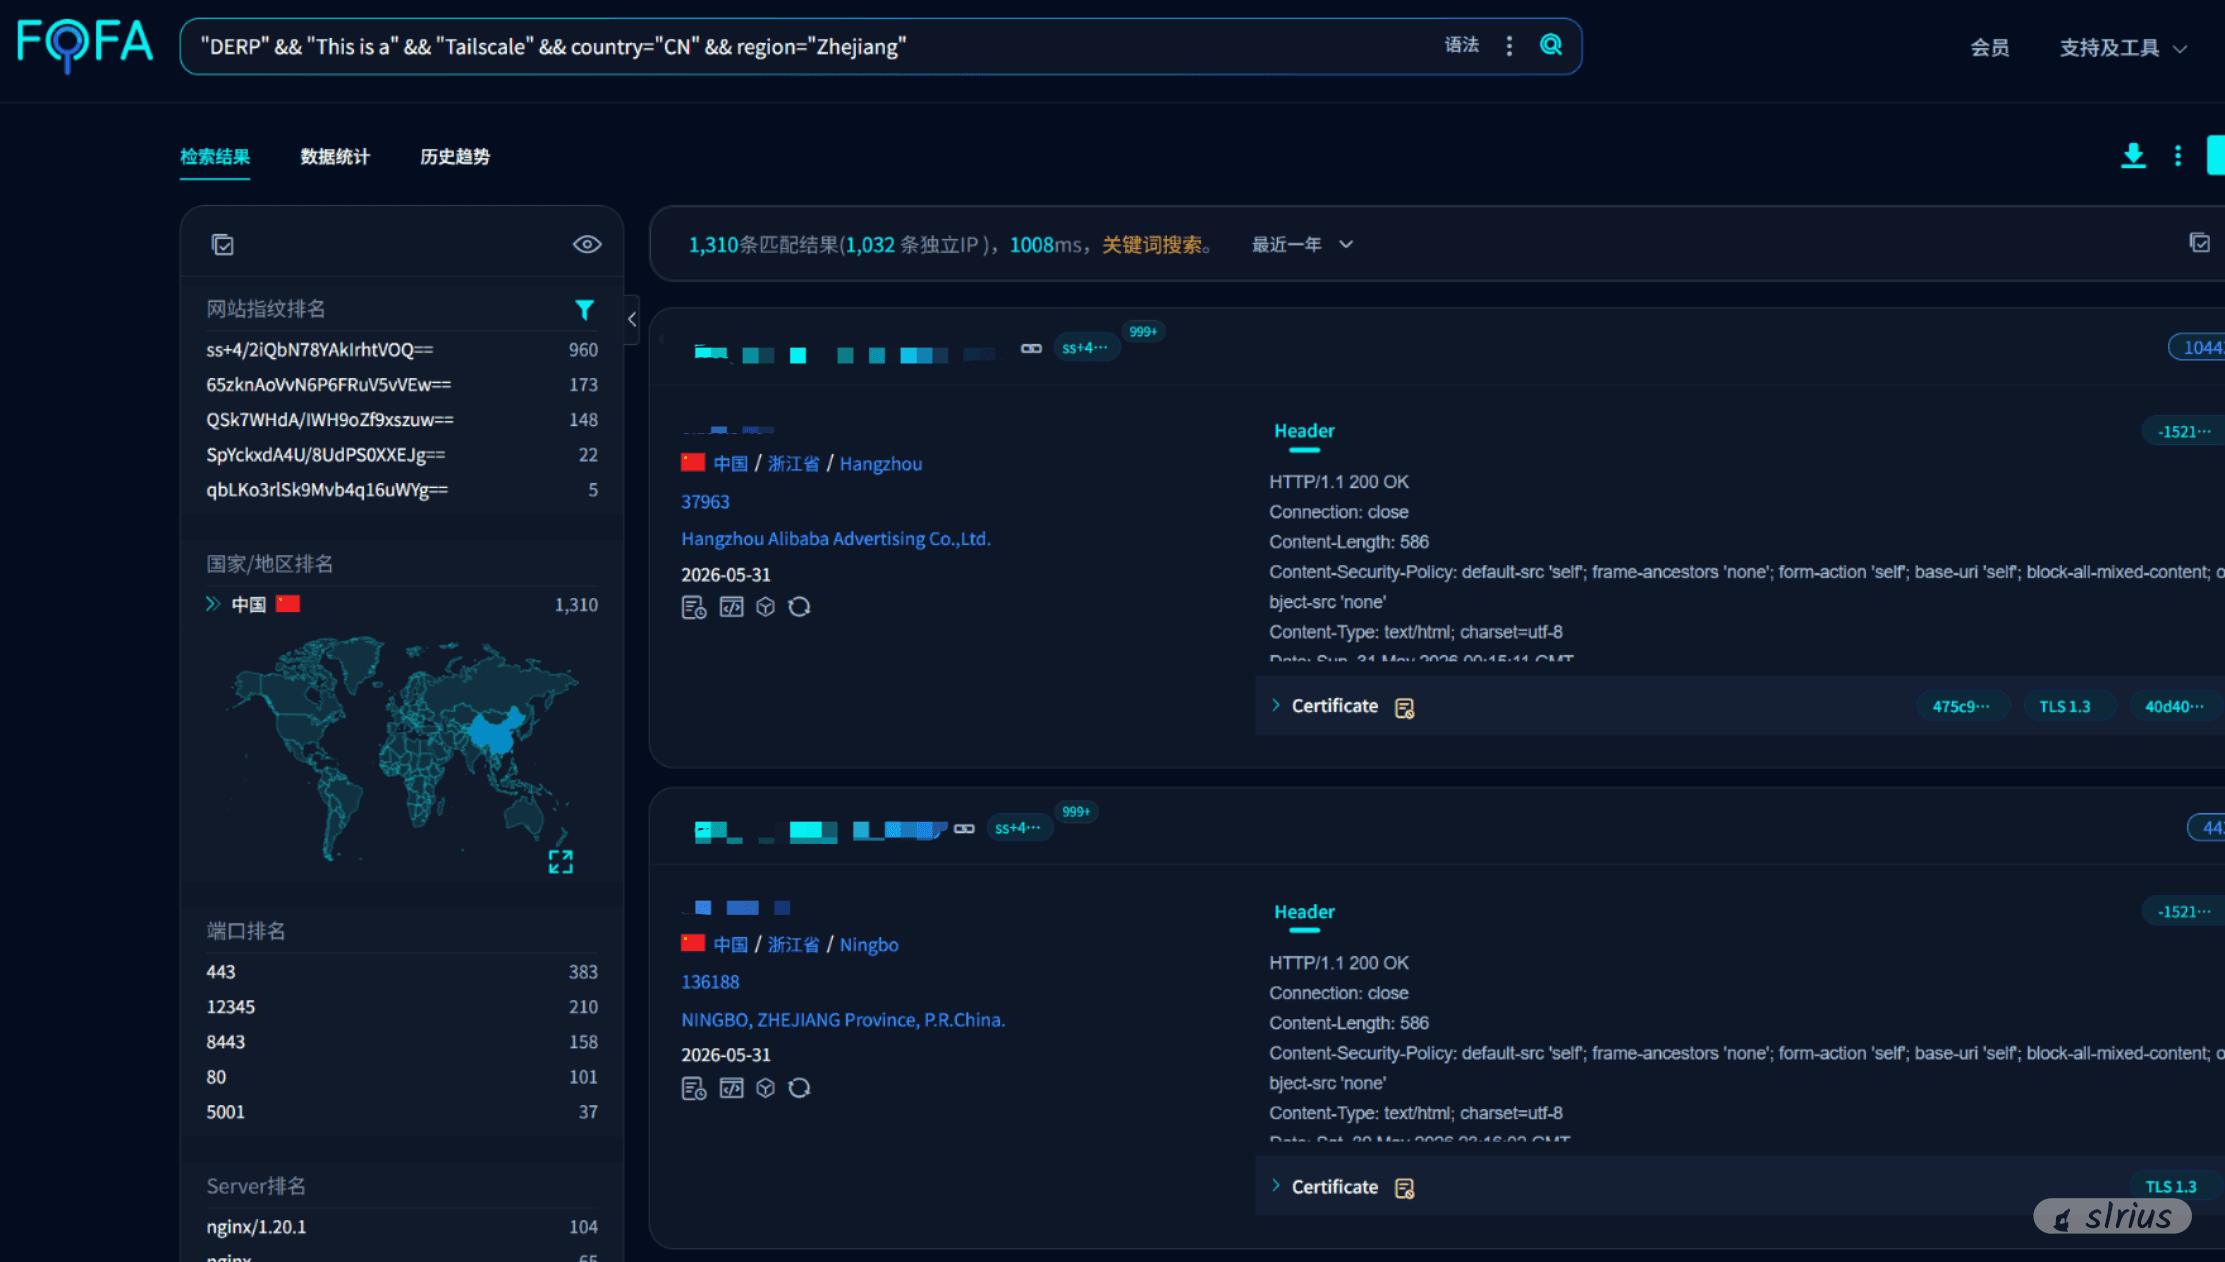The image size is (2225, 1262).
Task: Open the results three-dot more menu
Action: 2178,156
